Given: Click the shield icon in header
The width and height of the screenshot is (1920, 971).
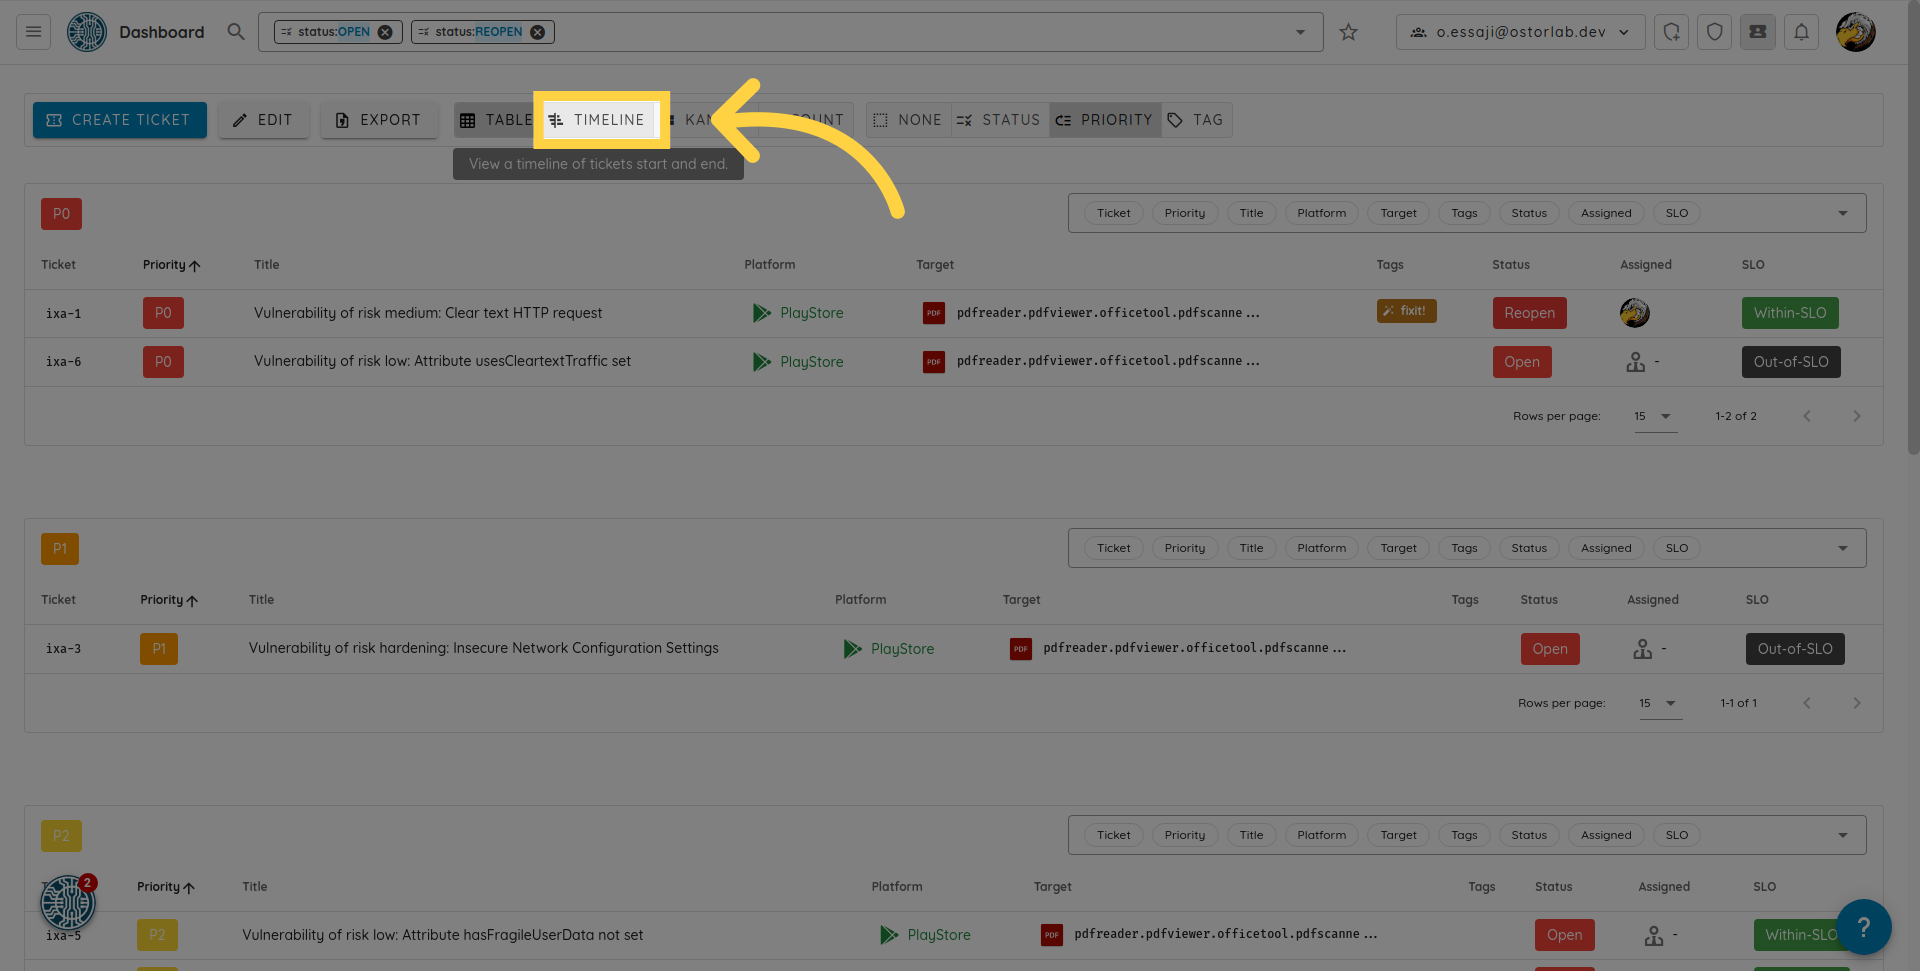Looking at the screenshot, I should [1714, 32].
